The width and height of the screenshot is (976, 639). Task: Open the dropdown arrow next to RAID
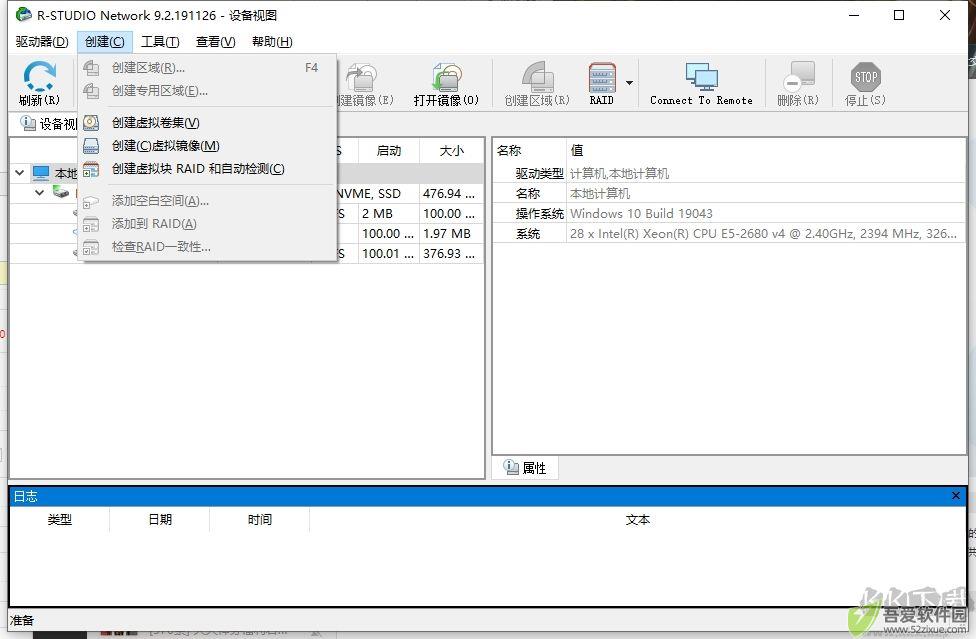click(x=629, y=83)
